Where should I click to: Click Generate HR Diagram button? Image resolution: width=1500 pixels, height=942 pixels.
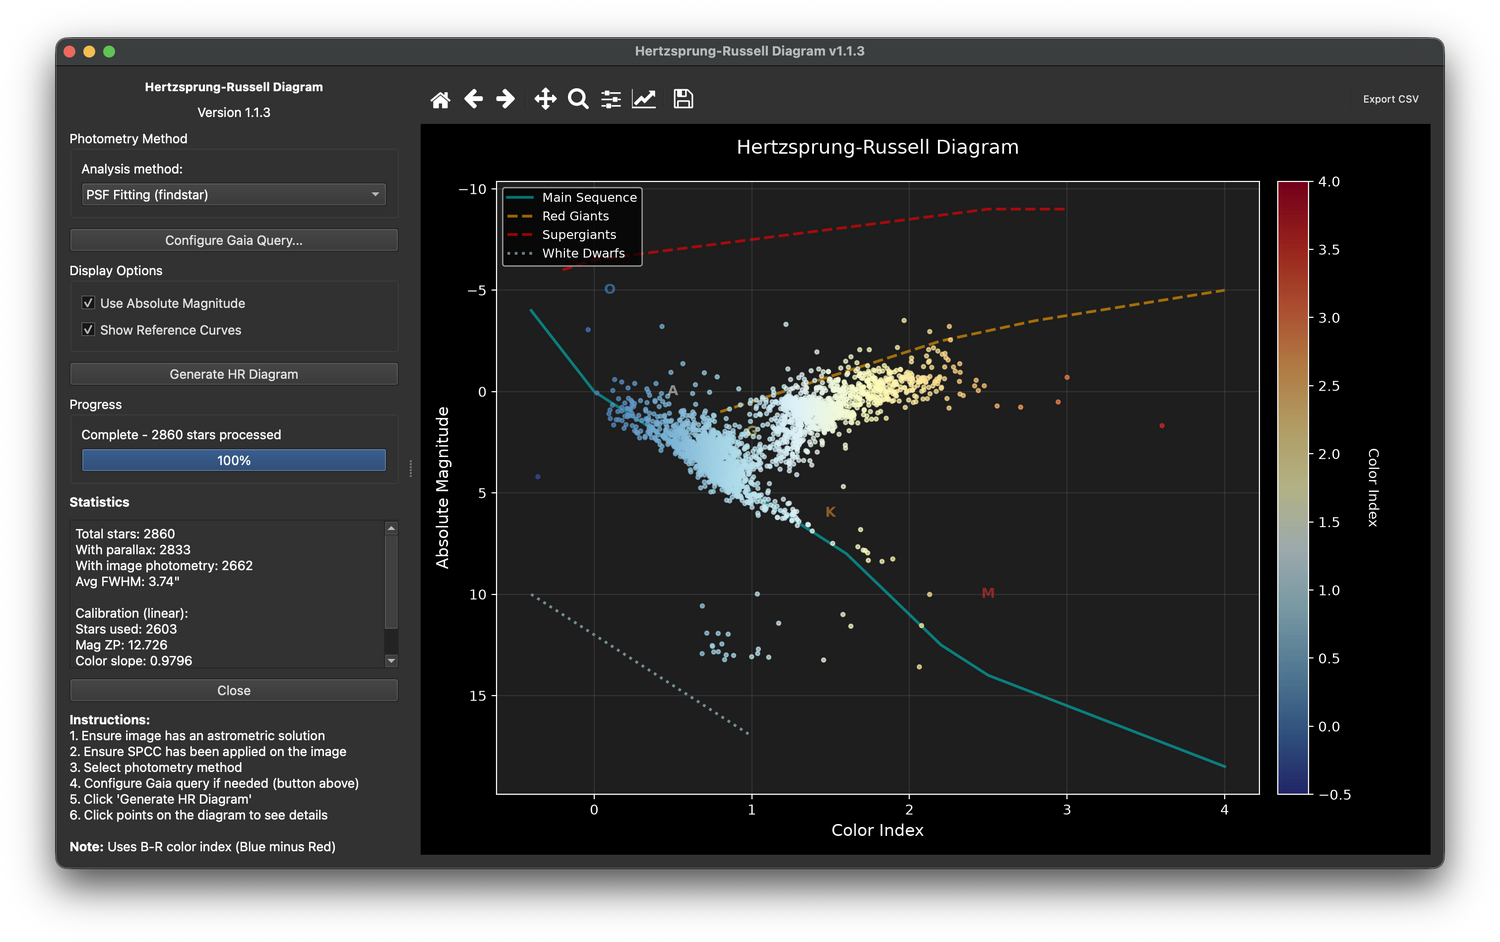(x=234, y=374)
